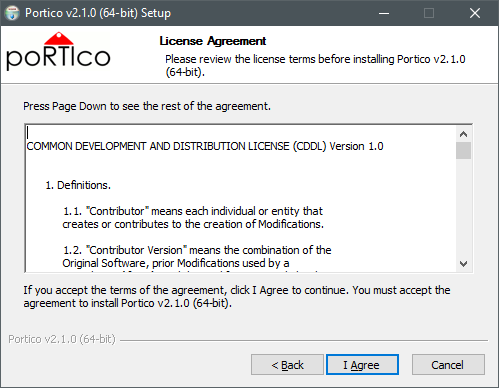499x388 pixels.
Task: Click the installer icon in title bar
Action: tap(12, 13)
